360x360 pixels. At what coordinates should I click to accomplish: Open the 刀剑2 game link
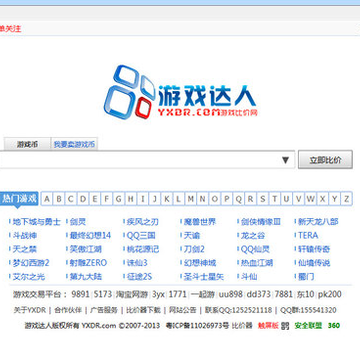[x=194, y=249]
